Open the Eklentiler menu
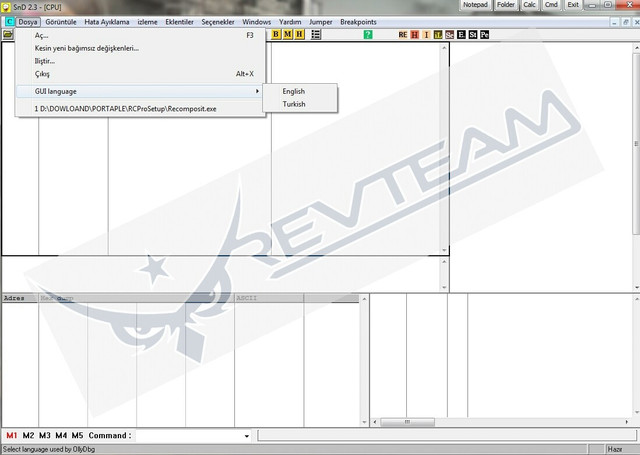This screenshot has height=455, width=640. [180, 22]
